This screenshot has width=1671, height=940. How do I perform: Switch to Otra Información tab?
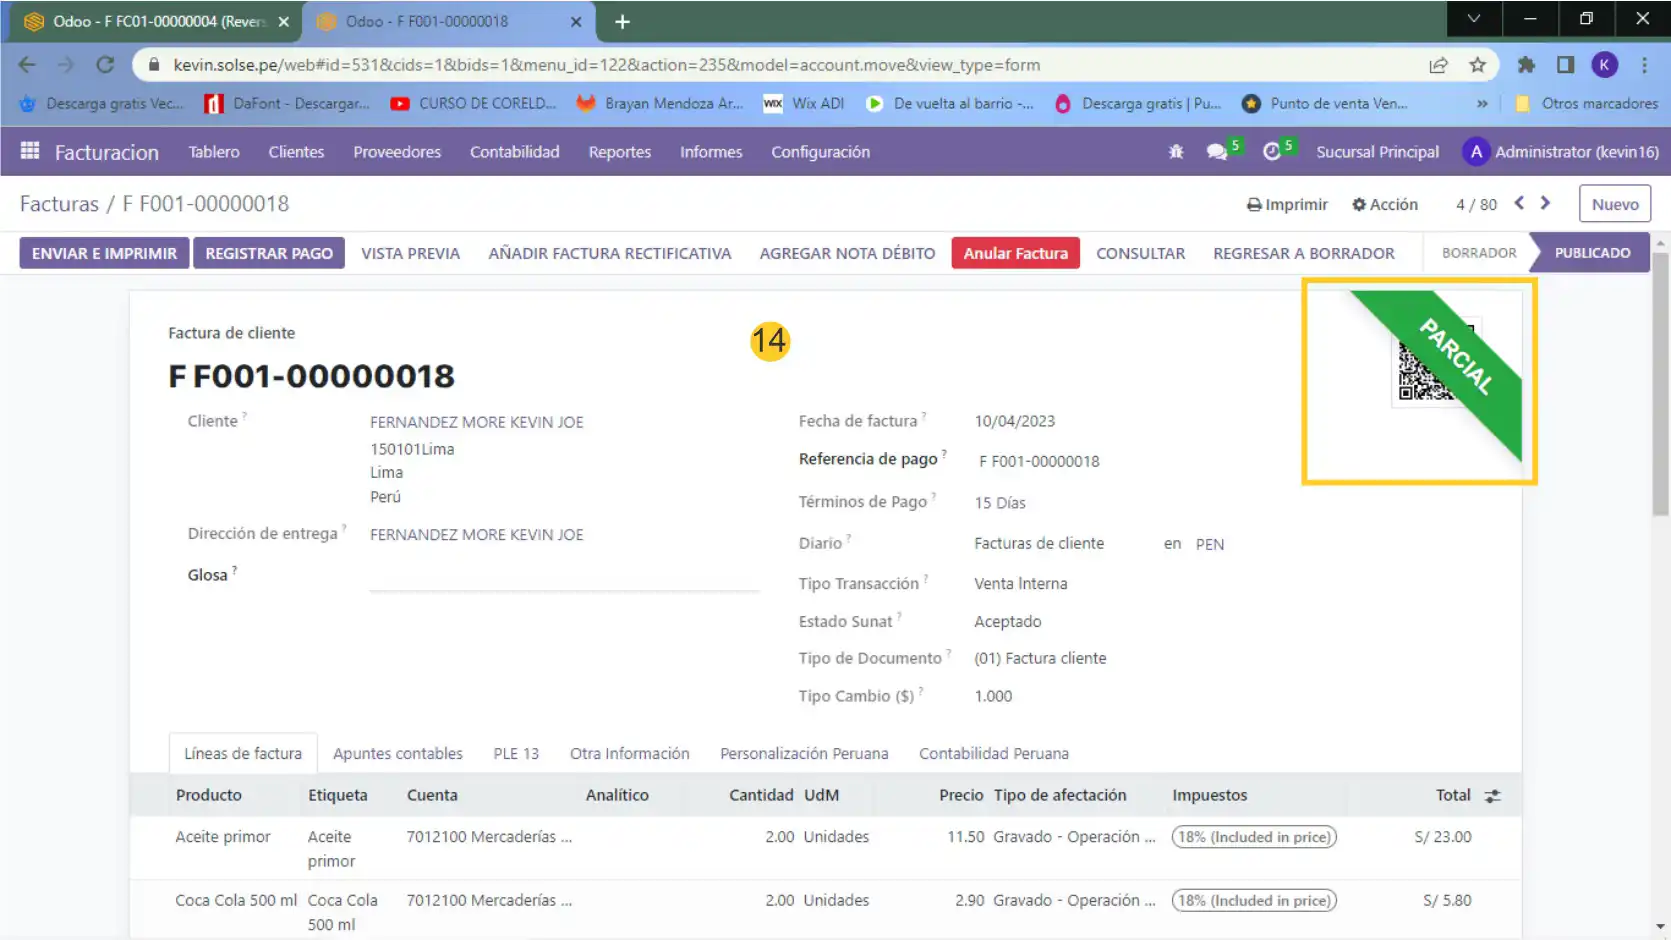click(x=630, y=753)
